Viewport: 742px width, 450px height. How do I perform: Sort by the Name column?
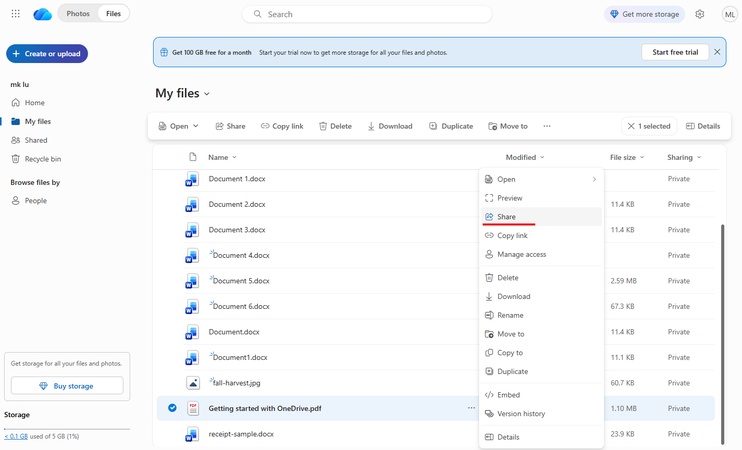pos(222,158)
